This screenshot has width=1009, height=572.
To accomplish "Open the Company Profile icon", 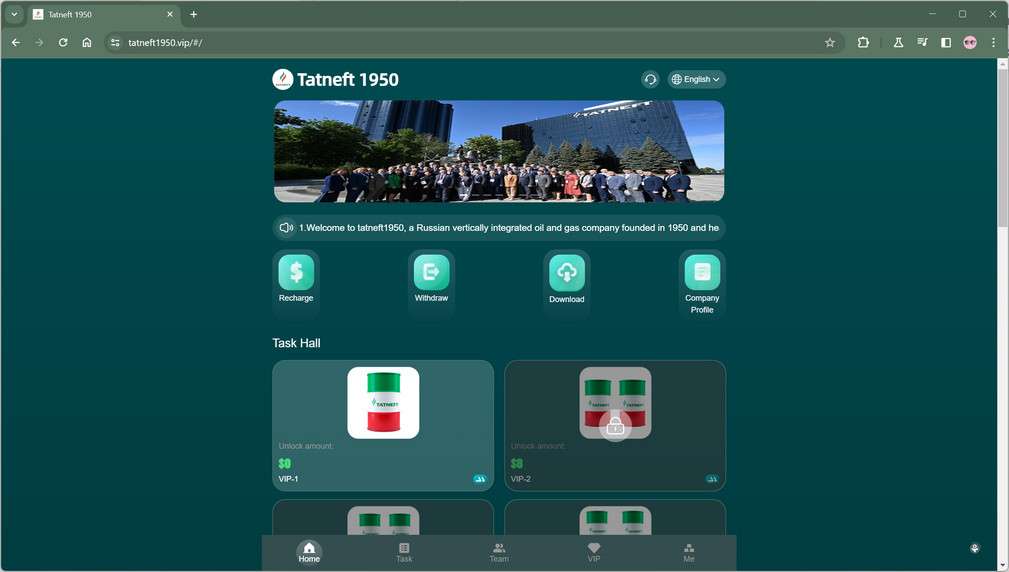I will (702, 272).
